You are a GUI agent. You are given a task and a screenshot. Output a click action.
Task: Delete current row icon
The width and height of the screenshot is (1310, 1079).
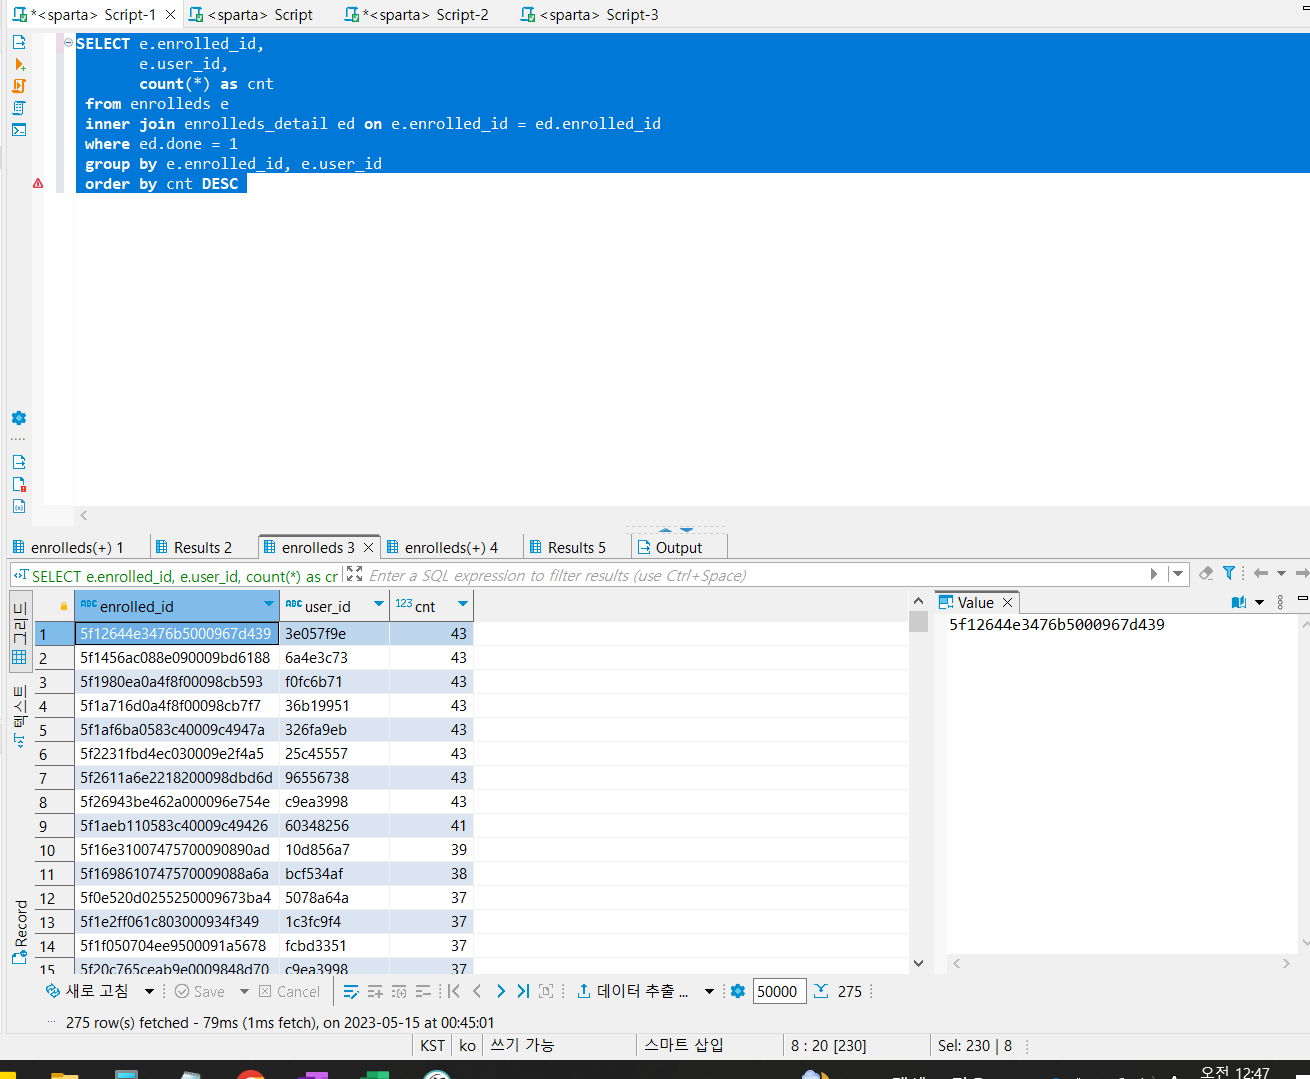(x=423, y=992)
